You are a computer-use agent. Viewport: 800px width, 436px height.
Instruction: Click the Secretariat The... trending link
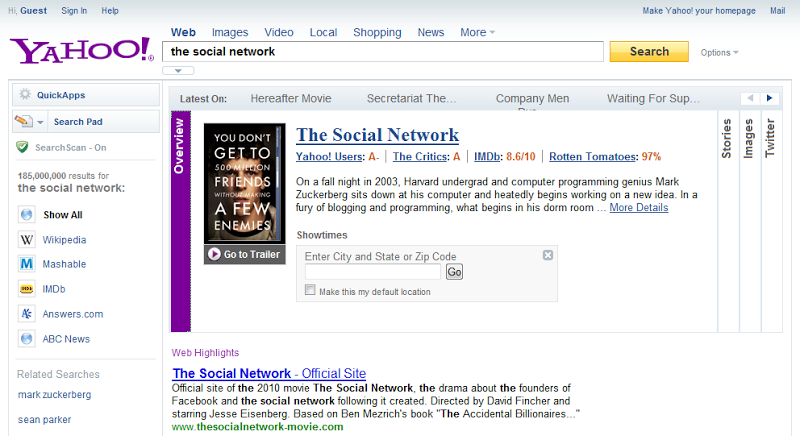[411, 98]
